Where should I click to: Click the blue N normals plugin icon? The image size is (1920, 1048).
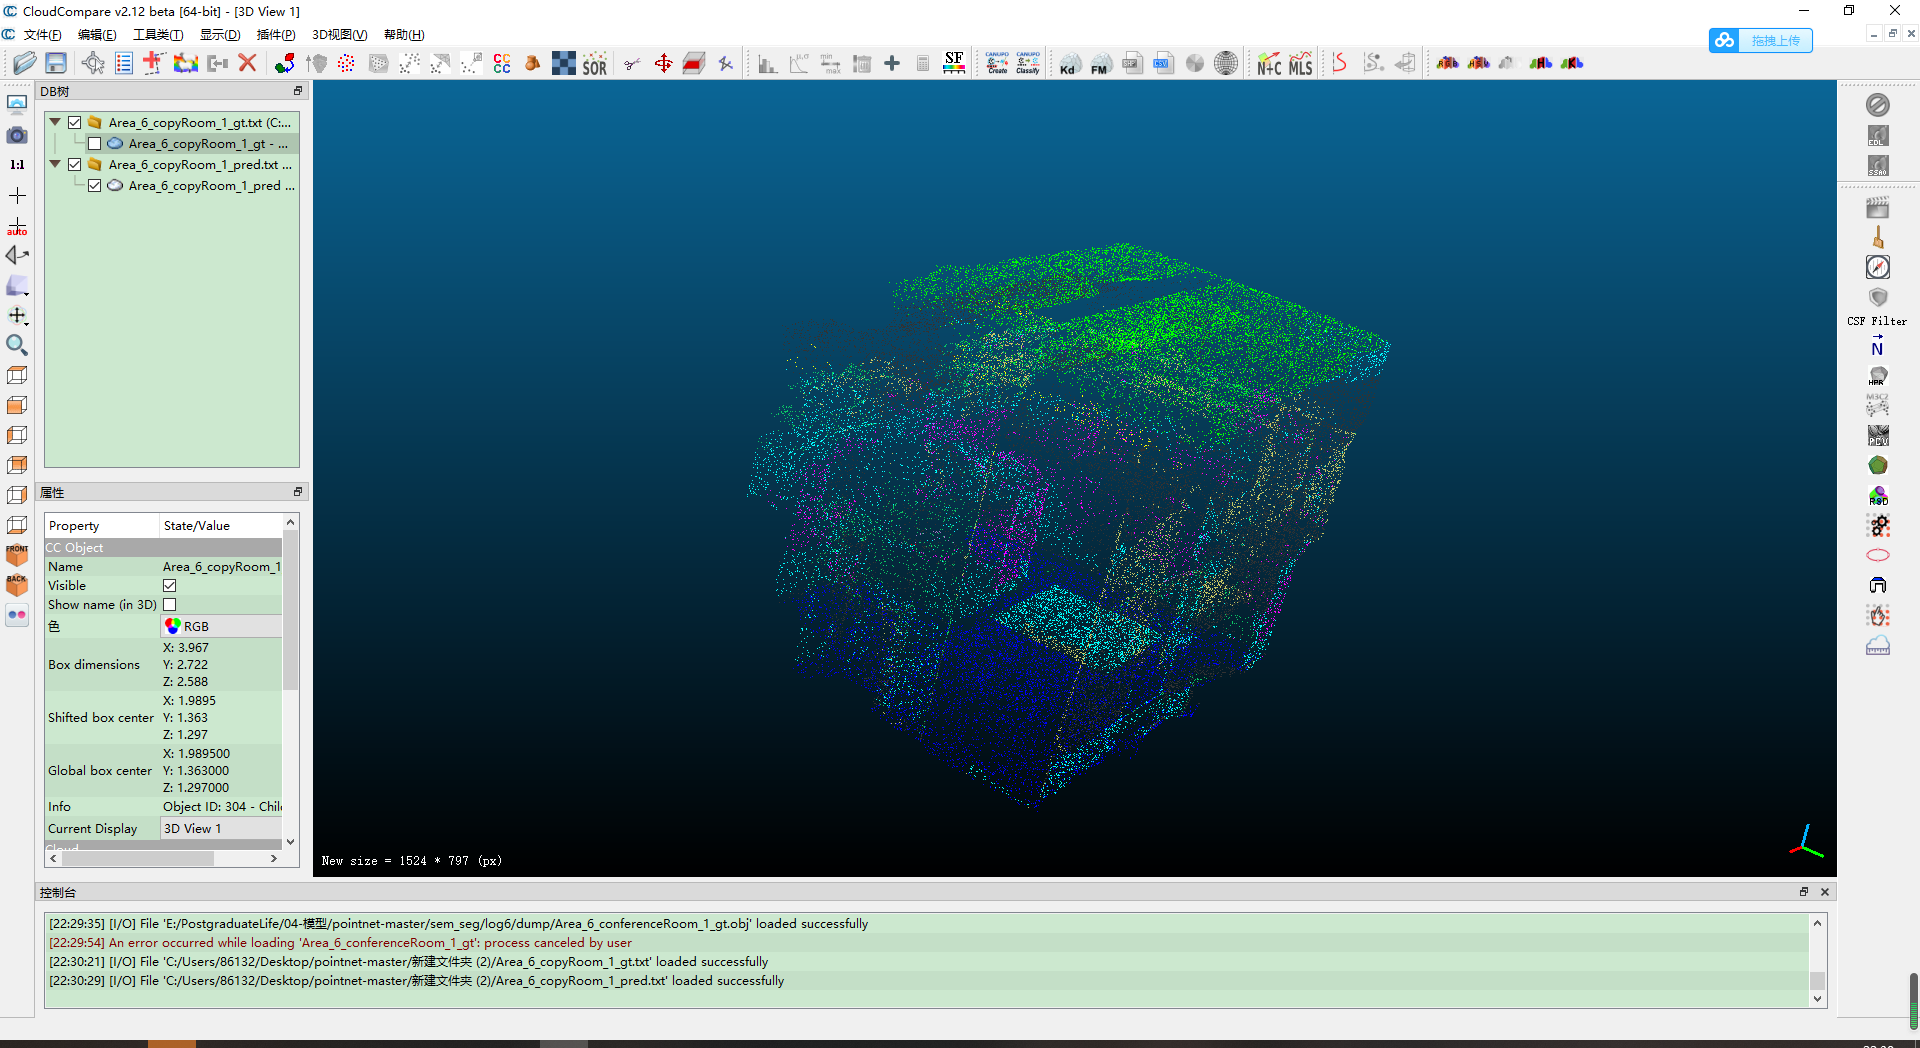coord(1878,346)
